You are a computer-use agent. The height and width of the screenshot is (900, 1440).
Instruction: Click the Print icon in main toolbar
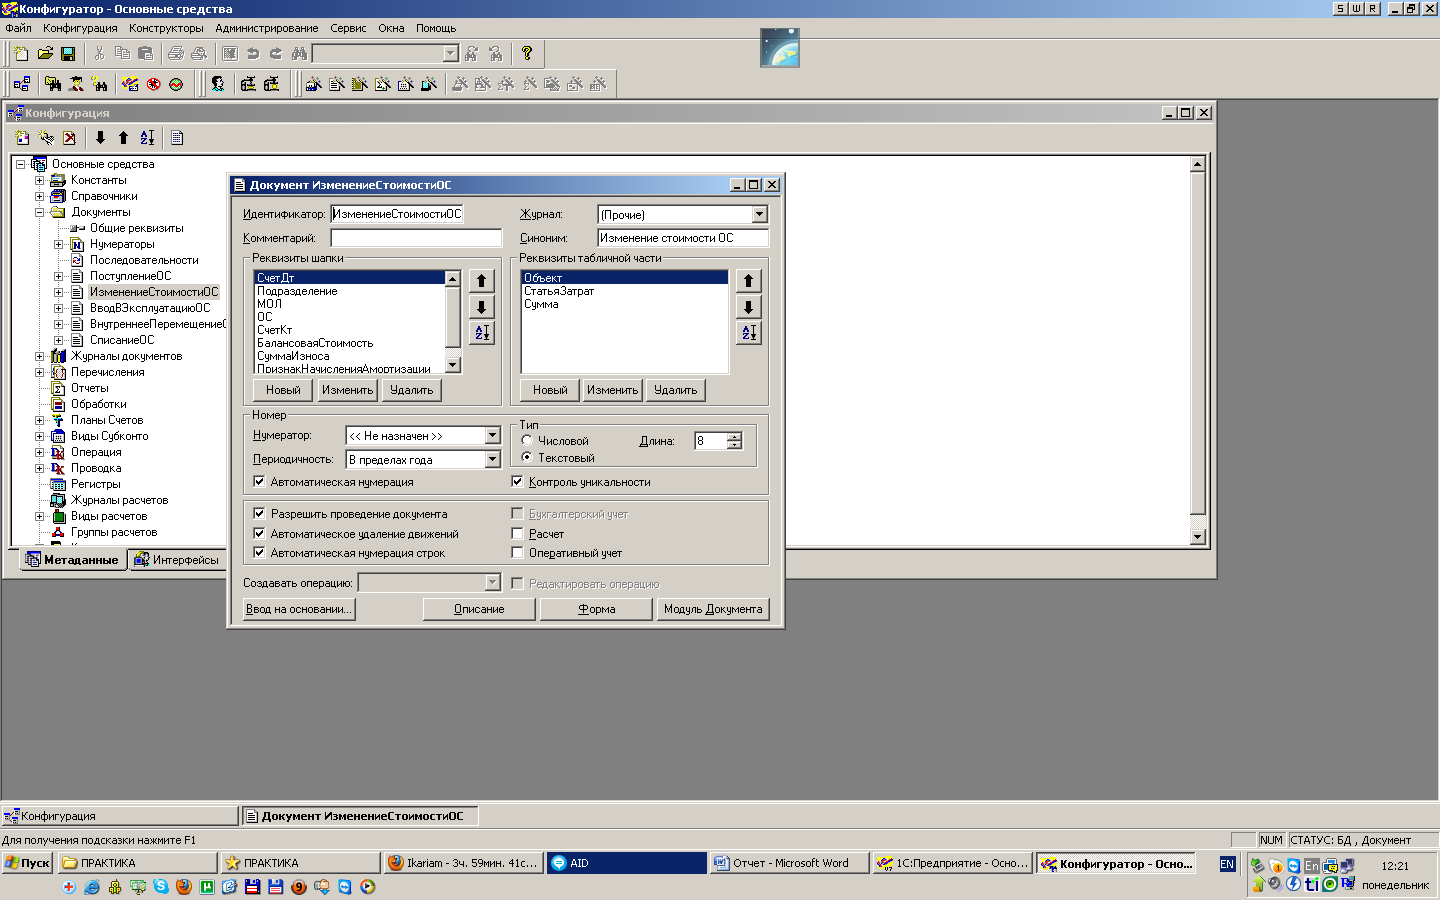(x=176, y=53)
